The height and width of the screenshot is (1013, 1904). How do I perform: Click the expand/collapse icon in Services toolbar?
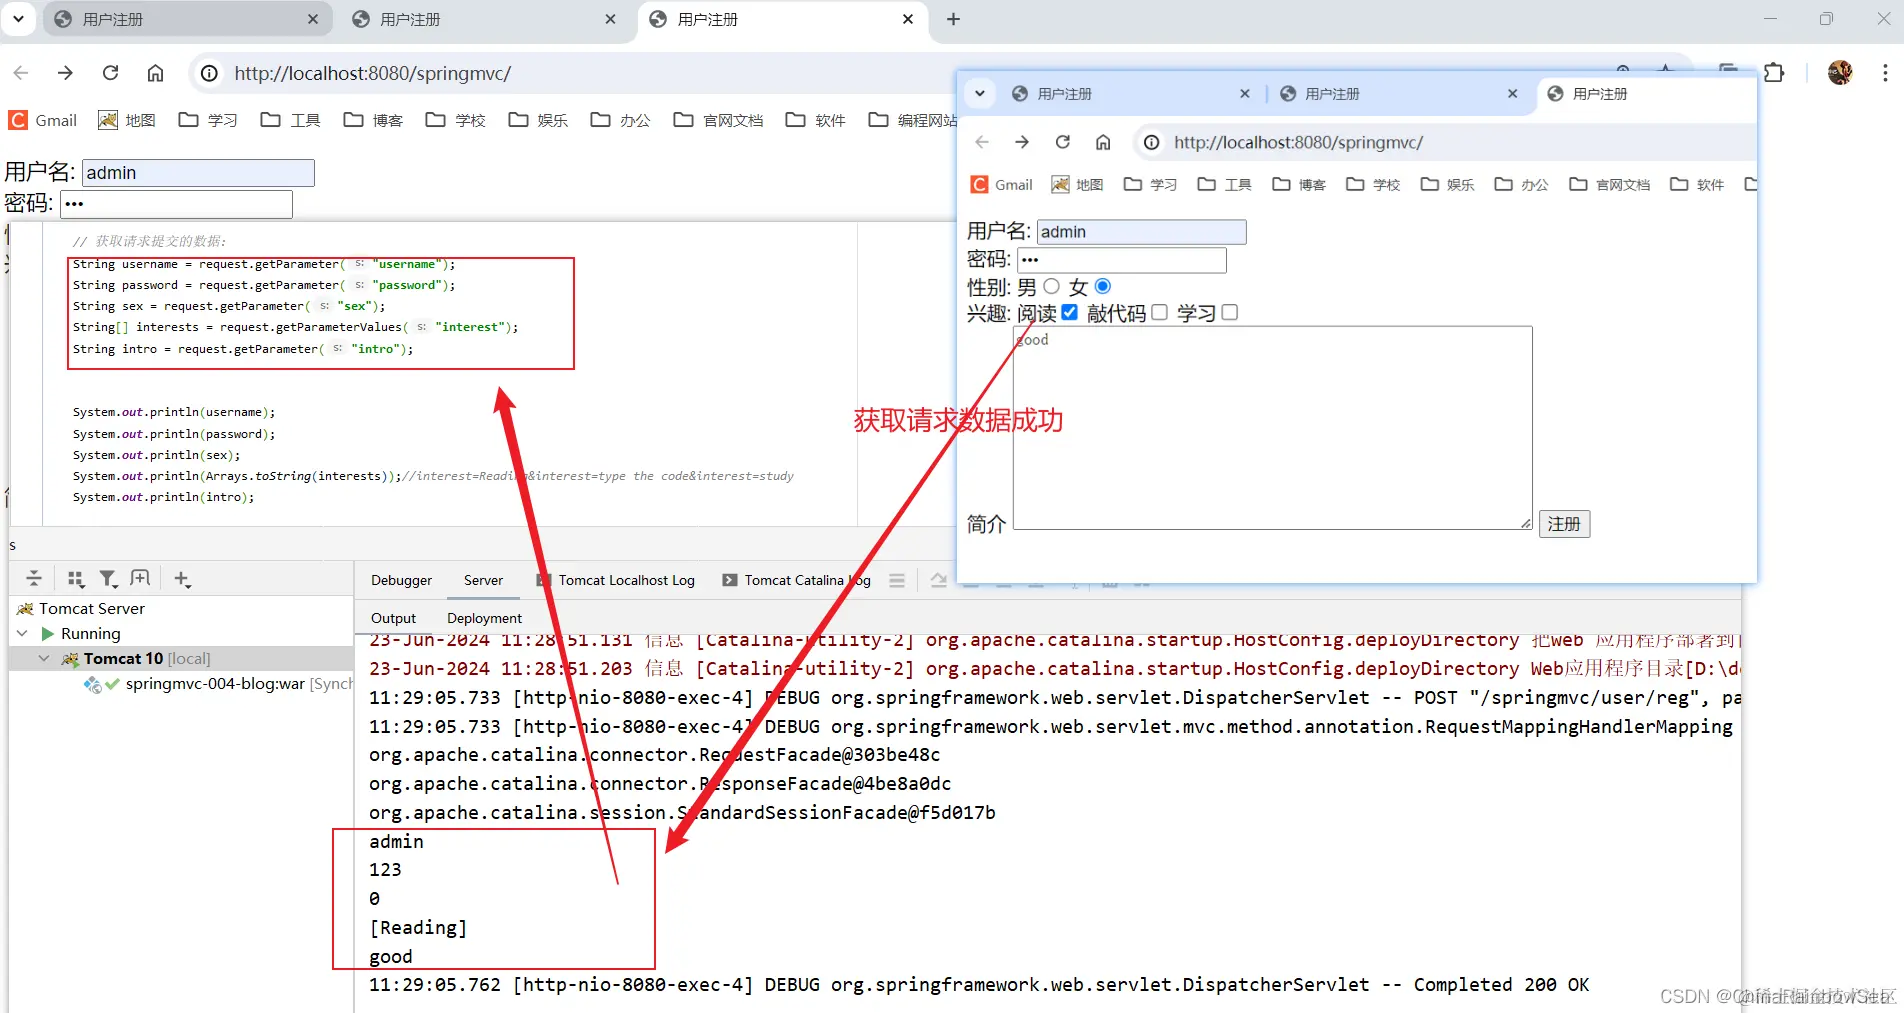(x=34, y=578)
